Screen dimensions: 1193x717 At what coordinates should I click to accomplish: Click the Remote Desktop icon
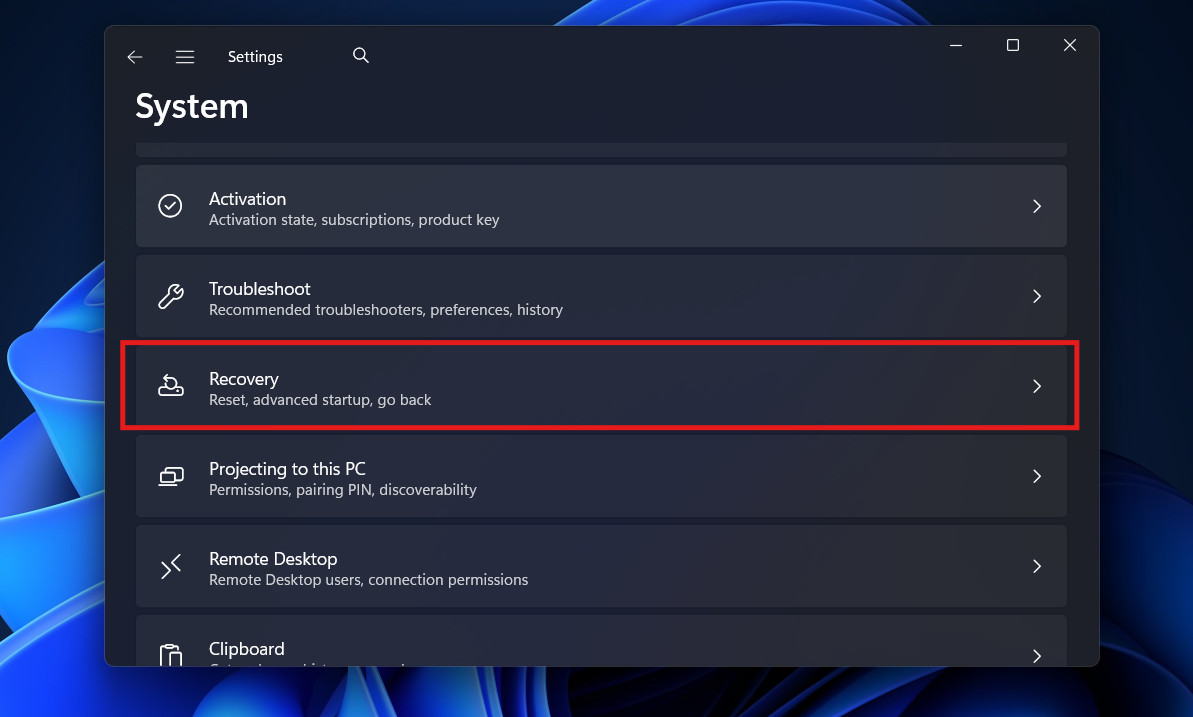point(170,566)
